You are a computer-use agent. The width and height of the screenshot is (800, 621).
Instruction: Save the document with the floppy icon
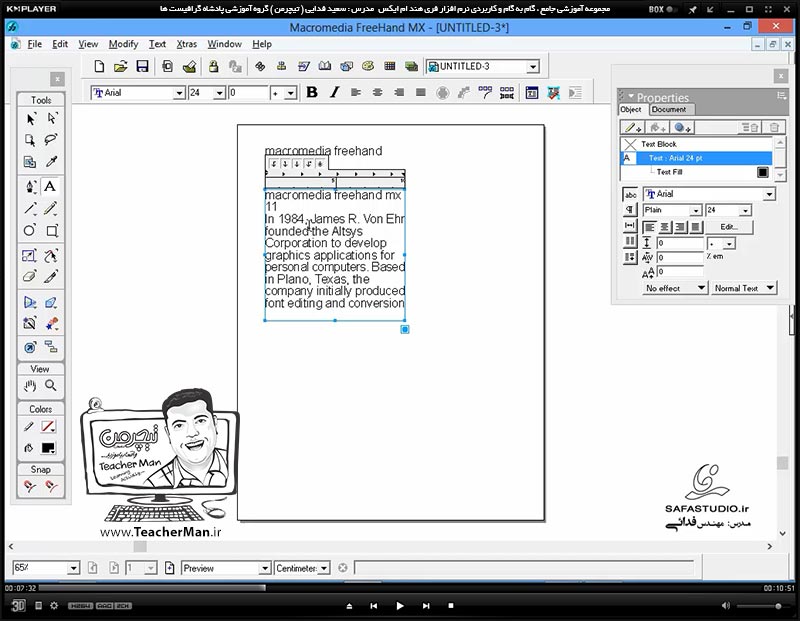click(142, 66)
